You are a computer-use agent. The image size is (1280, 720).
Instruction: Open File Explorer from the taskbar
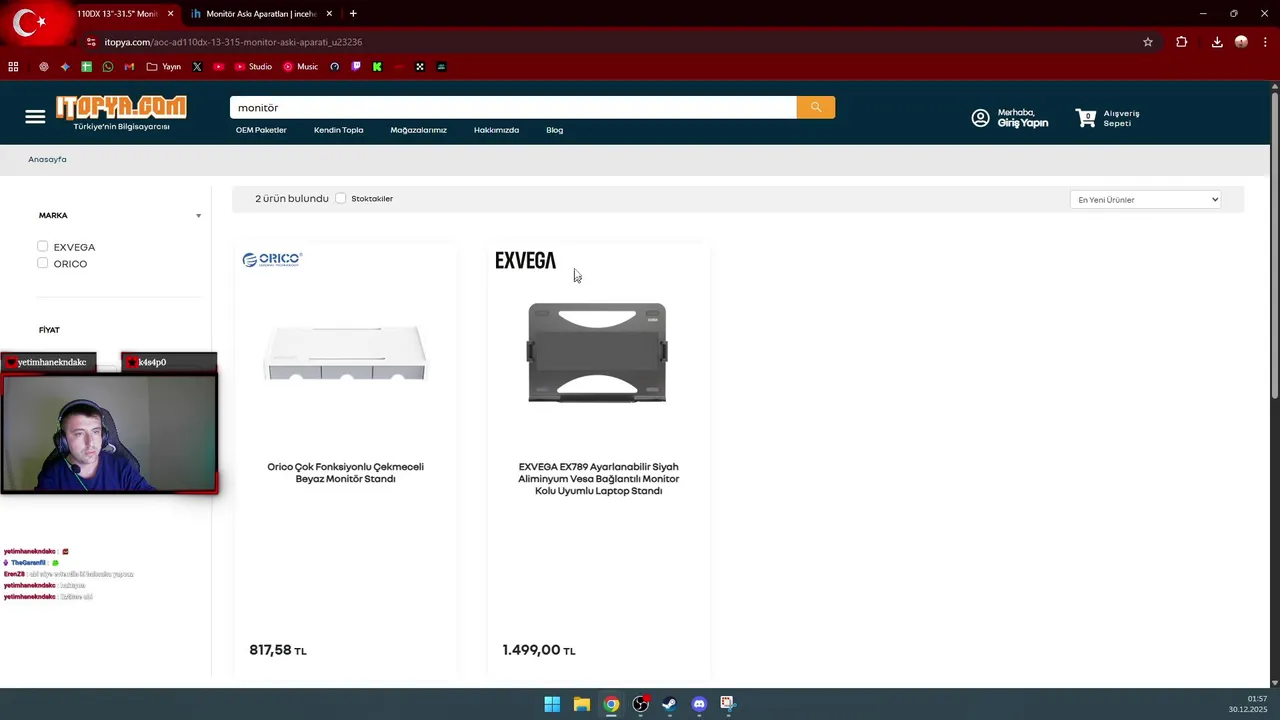[581, 704]
